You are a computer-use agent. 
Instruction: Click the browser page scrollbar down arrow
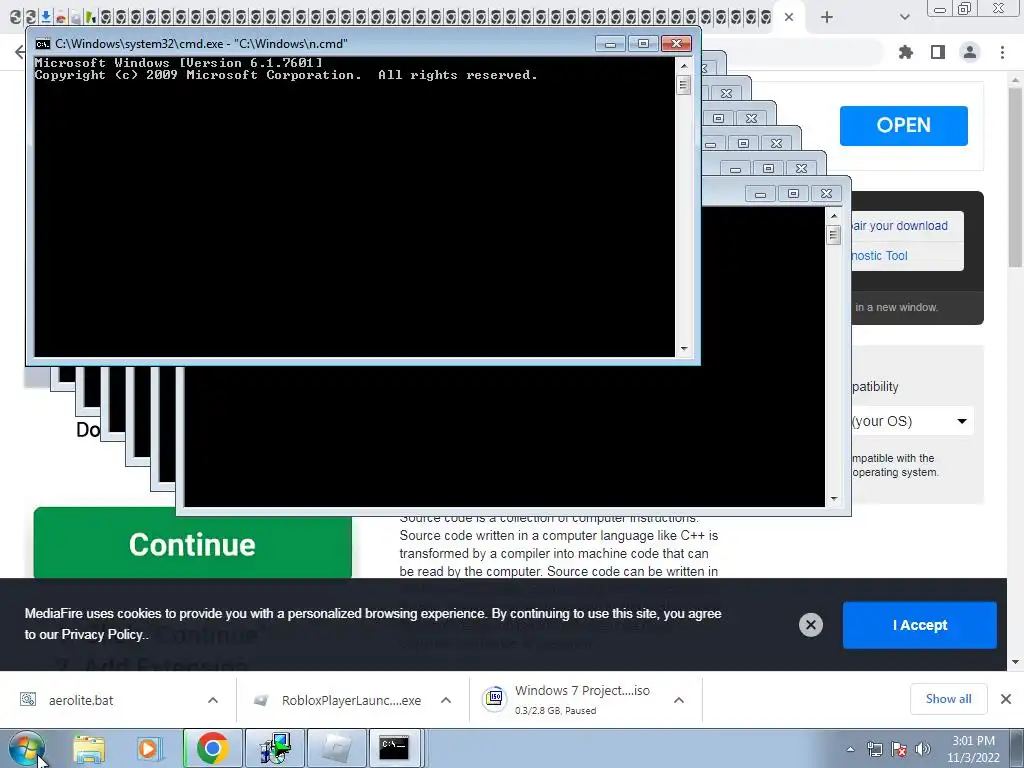pos(1015,662)
